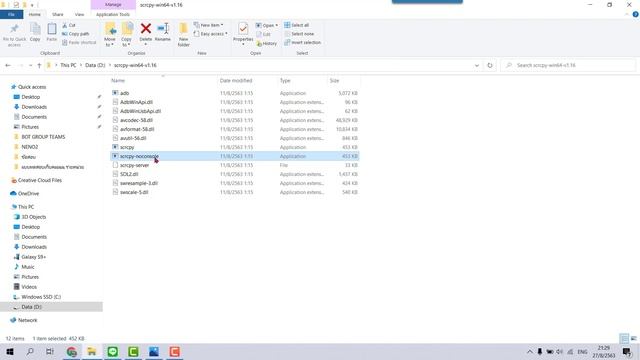The image size is (640, 360).
Task: Switch to the Large icons view icon
Action: pos(634,338)
